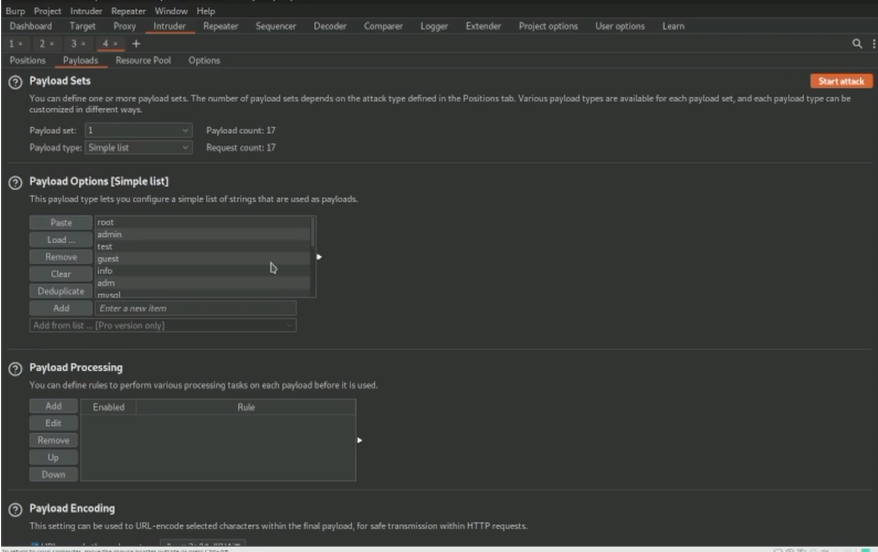This screenshot has height=552, width=878.
Task: Click arrow expander beside payload list
Action: [319, 257]
